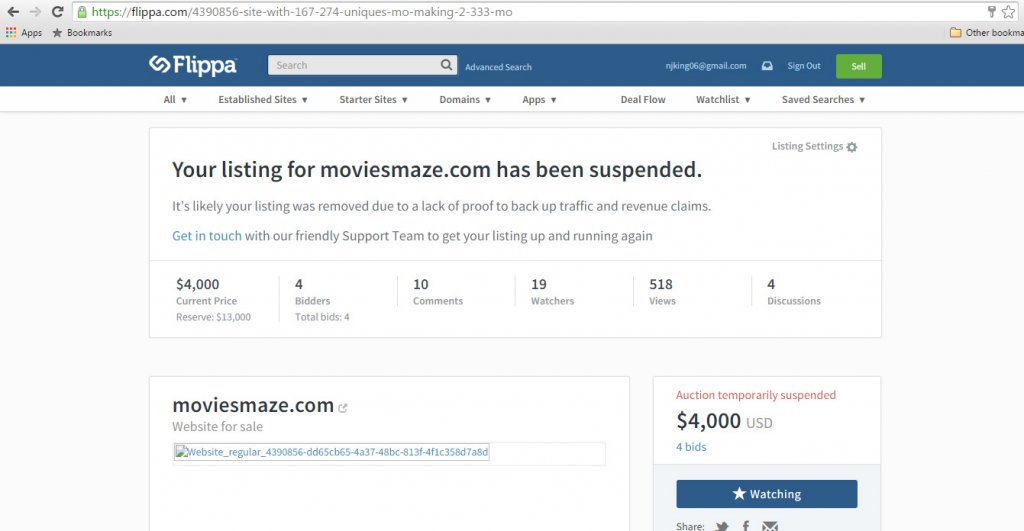Expand the Watchlist dropdown

coord(723,99)
